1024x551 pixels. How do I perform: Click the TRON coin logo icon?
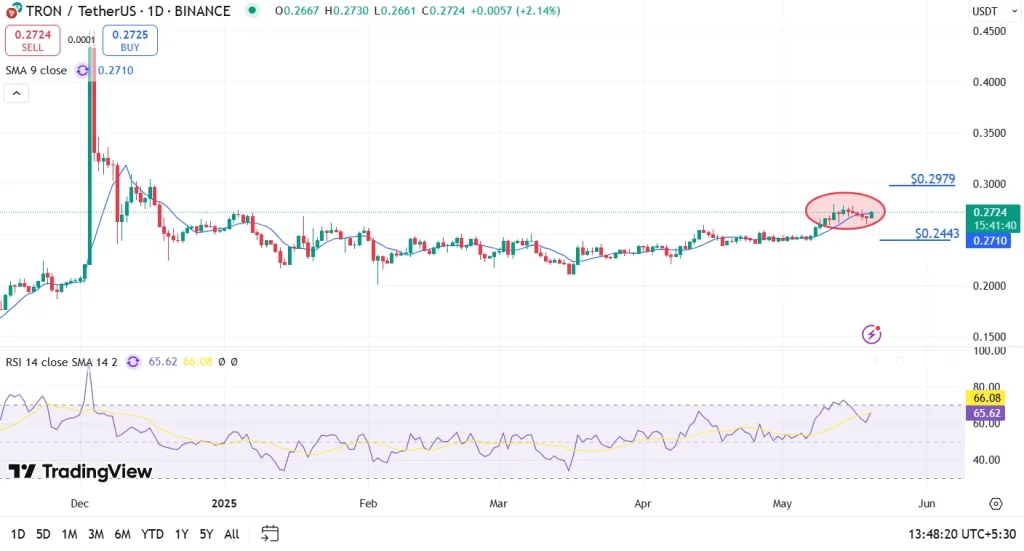(x=13, y=10)
